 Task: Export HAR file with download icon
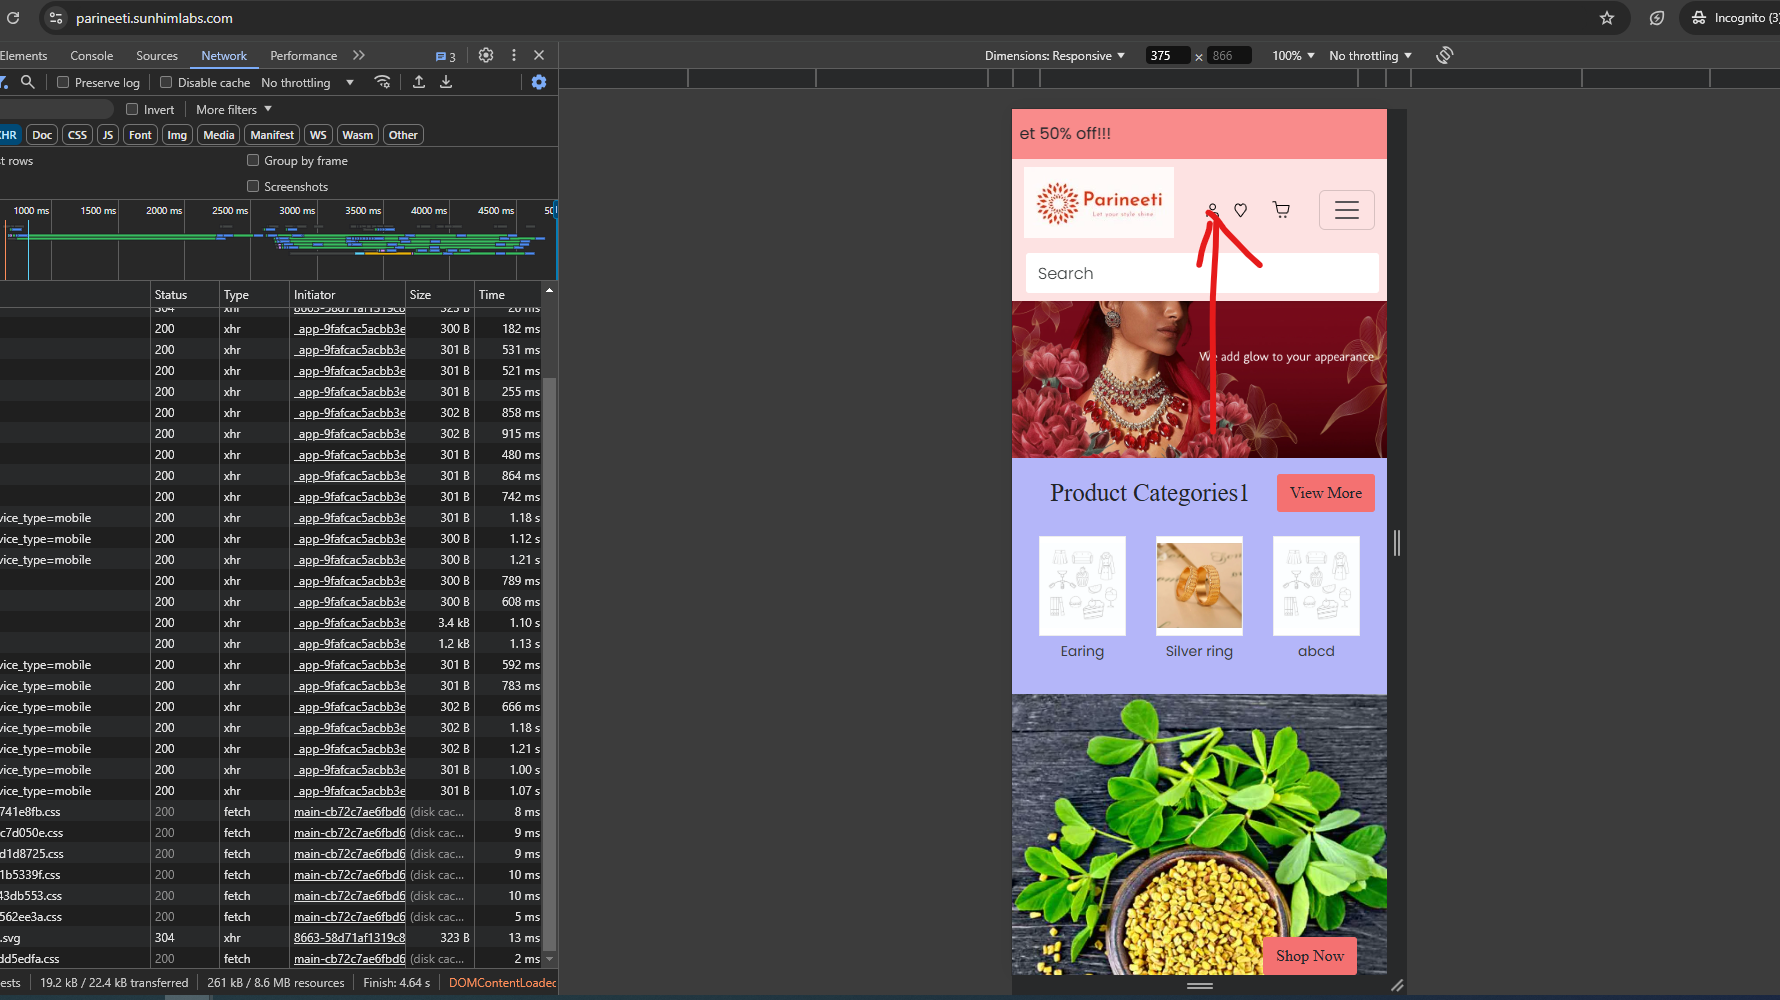click(x=446, y=82)
